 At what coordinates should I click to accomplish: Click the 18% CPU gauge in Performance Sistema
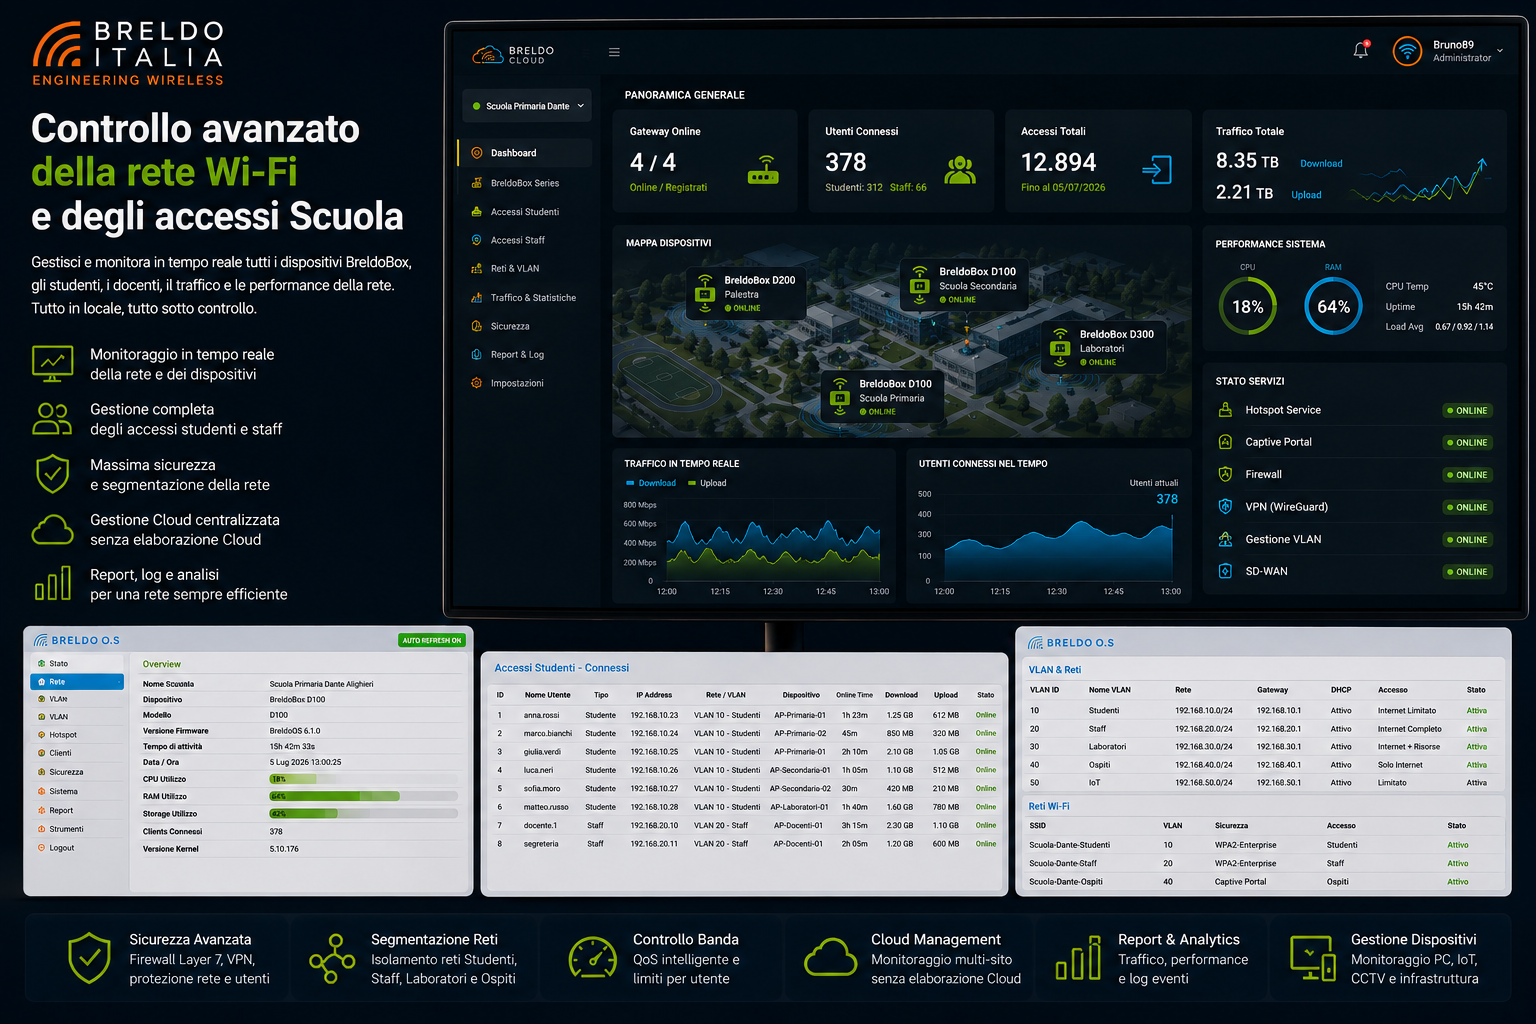click(1247, 306)
